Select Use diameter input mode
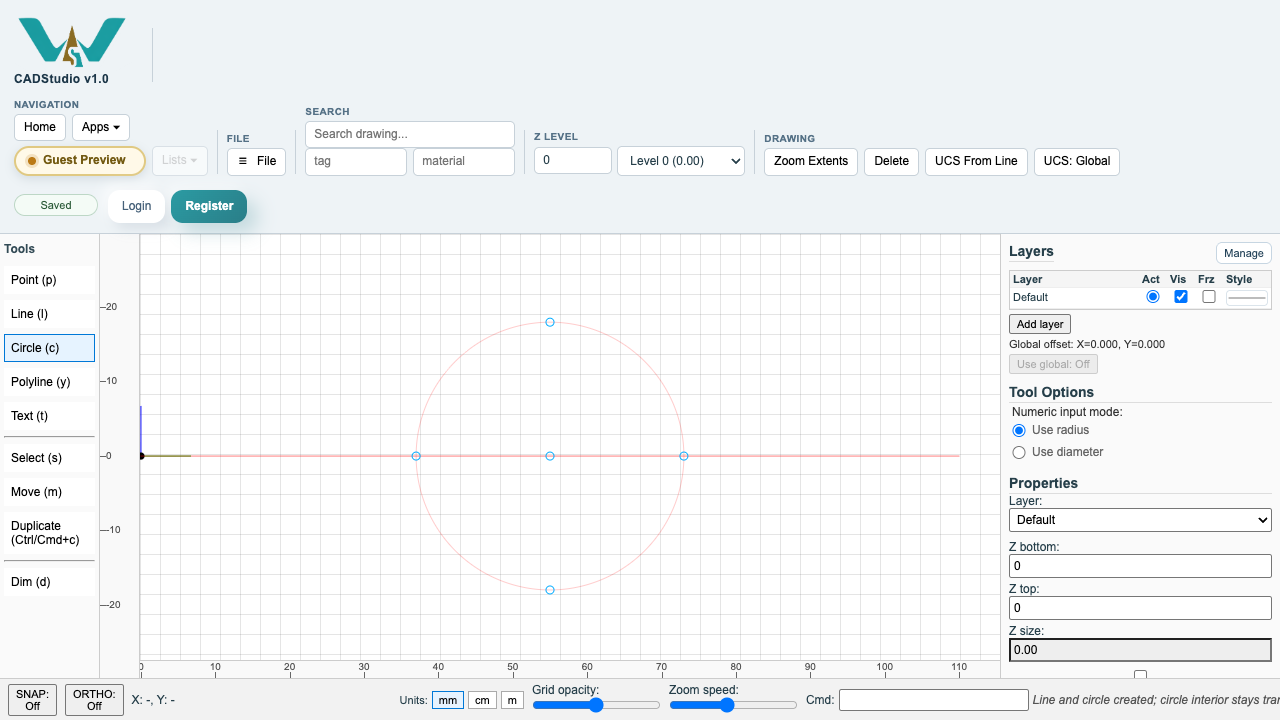The width and height of the screenshot is (1280, 720). pyautogui.click(x=1019, y=452)
